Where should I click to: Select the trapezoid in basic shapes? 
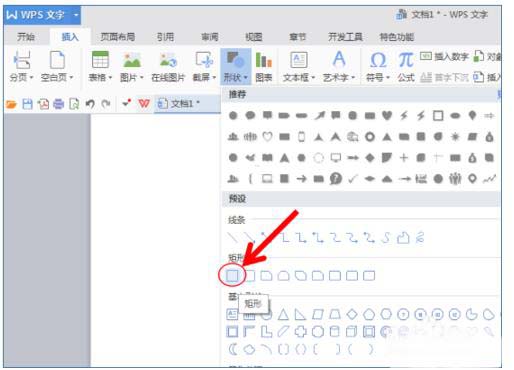tap(335, 314)
